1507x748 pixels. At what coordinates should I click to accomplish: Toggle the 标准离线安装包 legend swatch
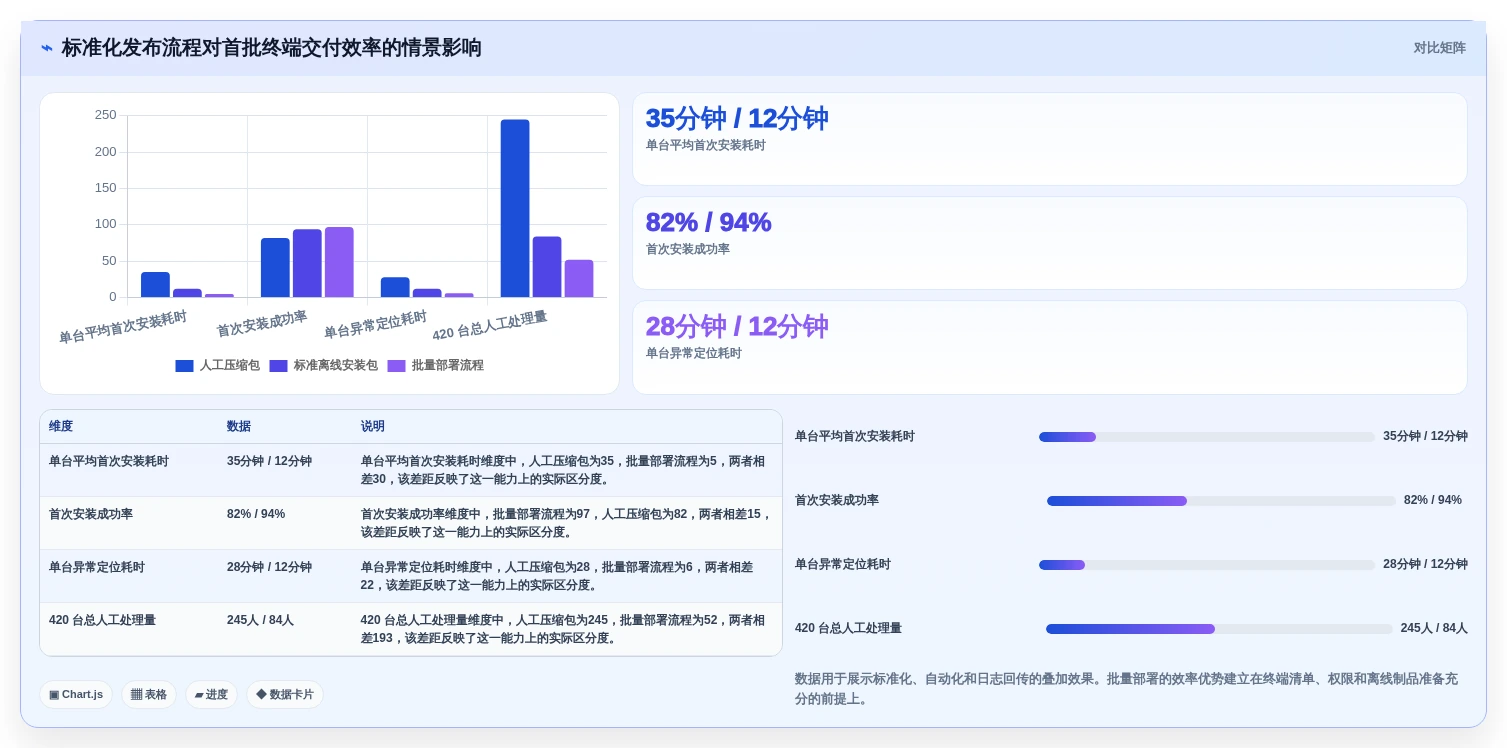pos(278,366)
